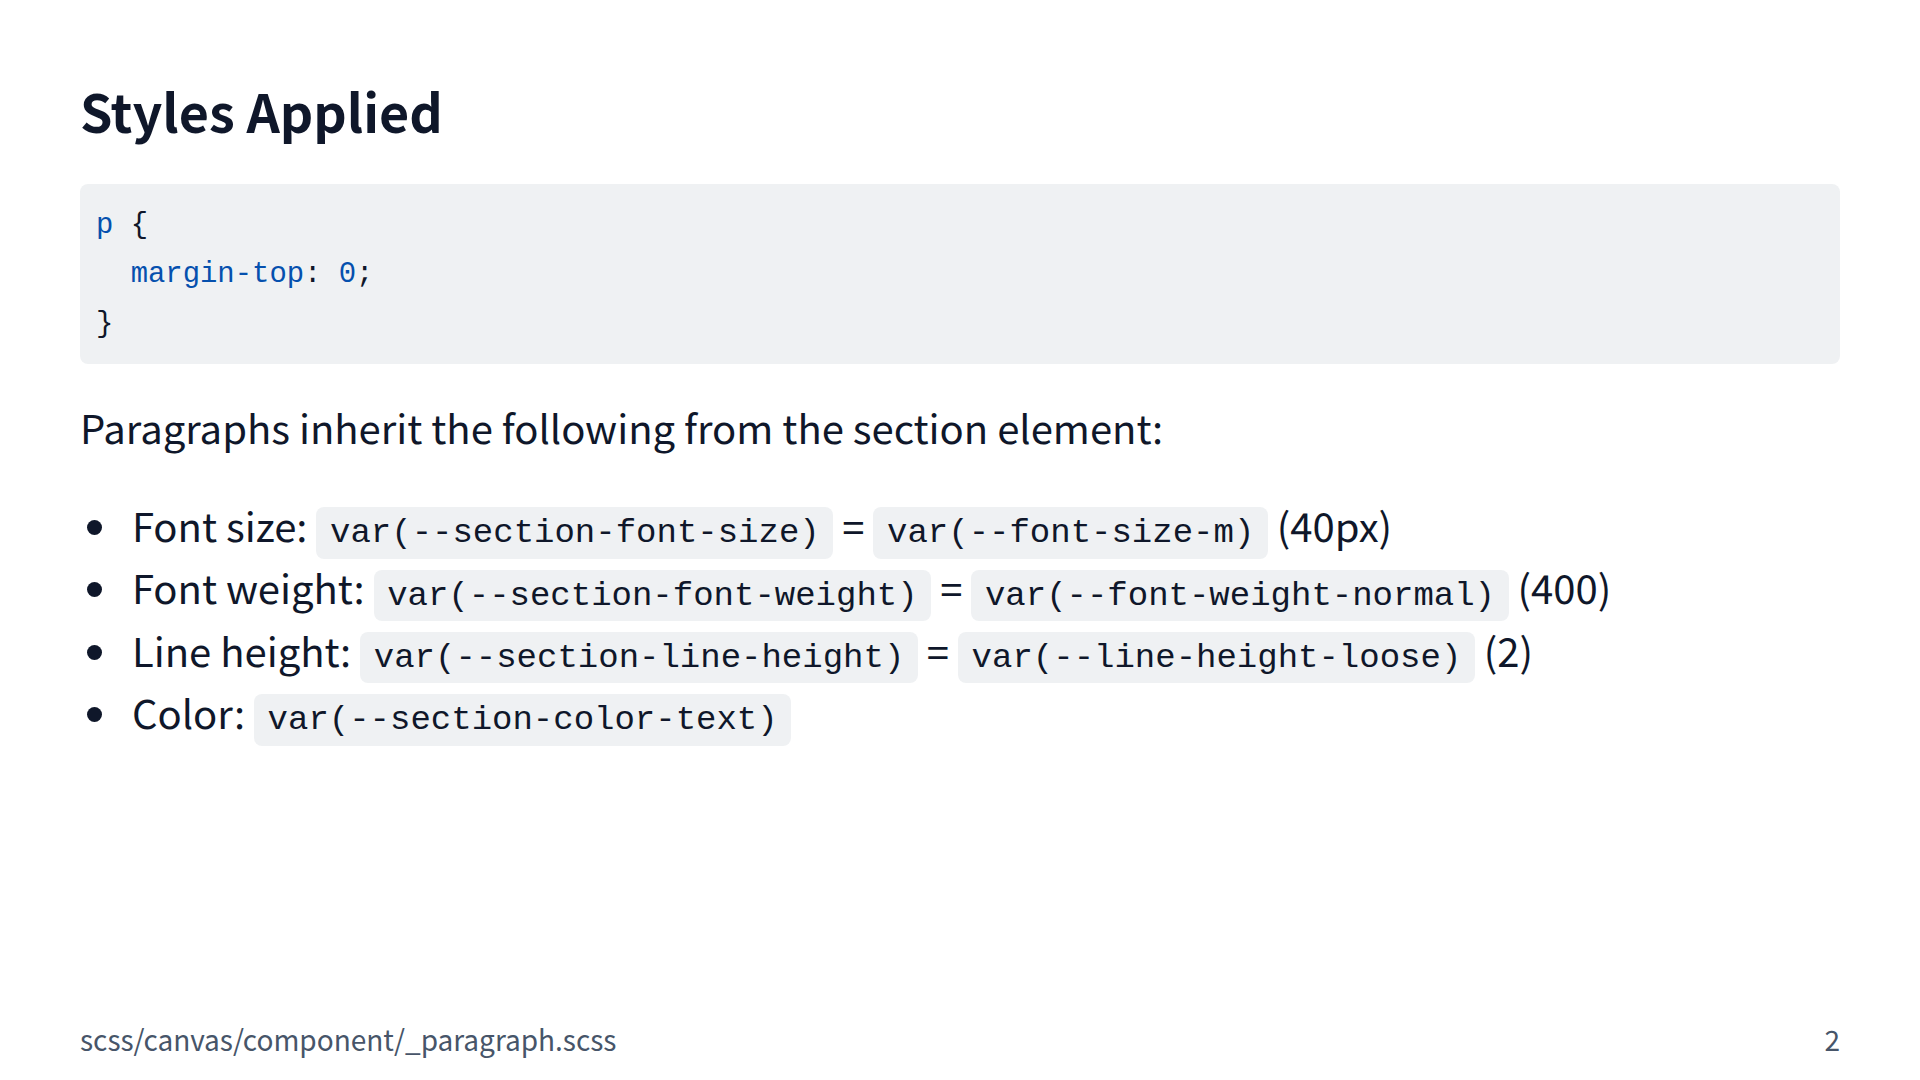
Task: Select the "margin-top: 0;" code line
Action: point(250,273)
